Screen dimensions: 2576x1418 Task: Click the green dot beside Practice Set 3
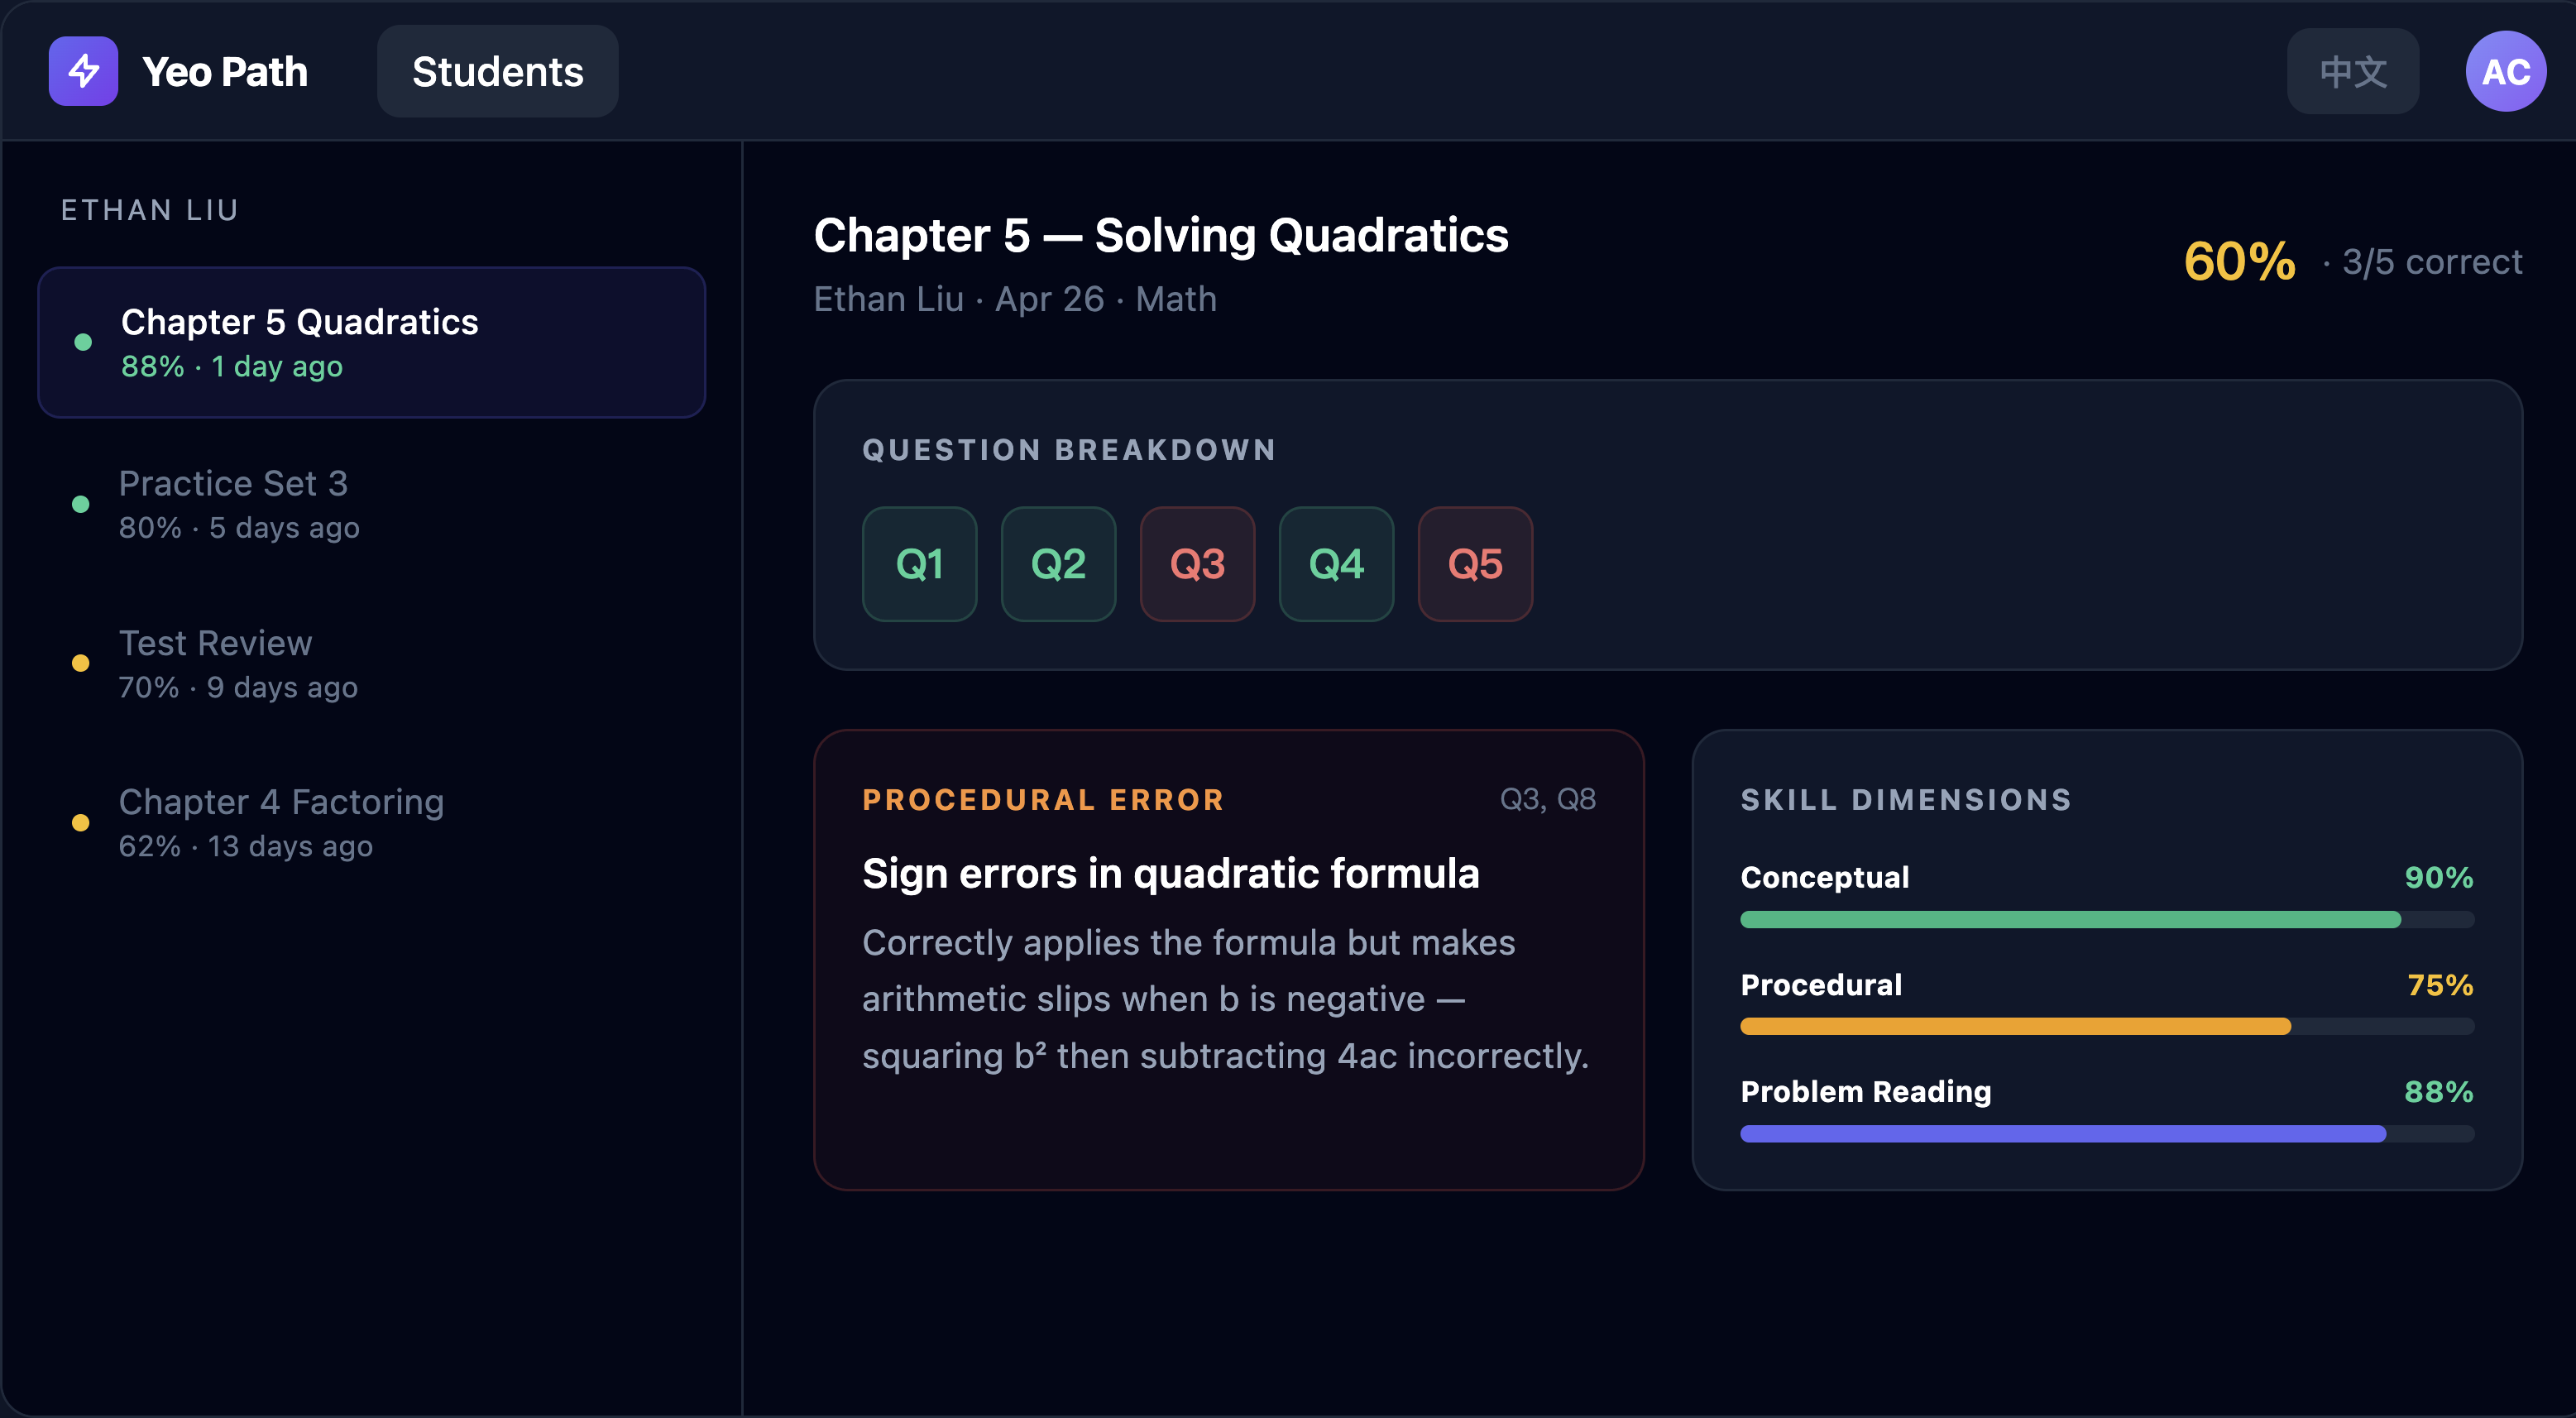pyautogui.click(x=81, y=504)
